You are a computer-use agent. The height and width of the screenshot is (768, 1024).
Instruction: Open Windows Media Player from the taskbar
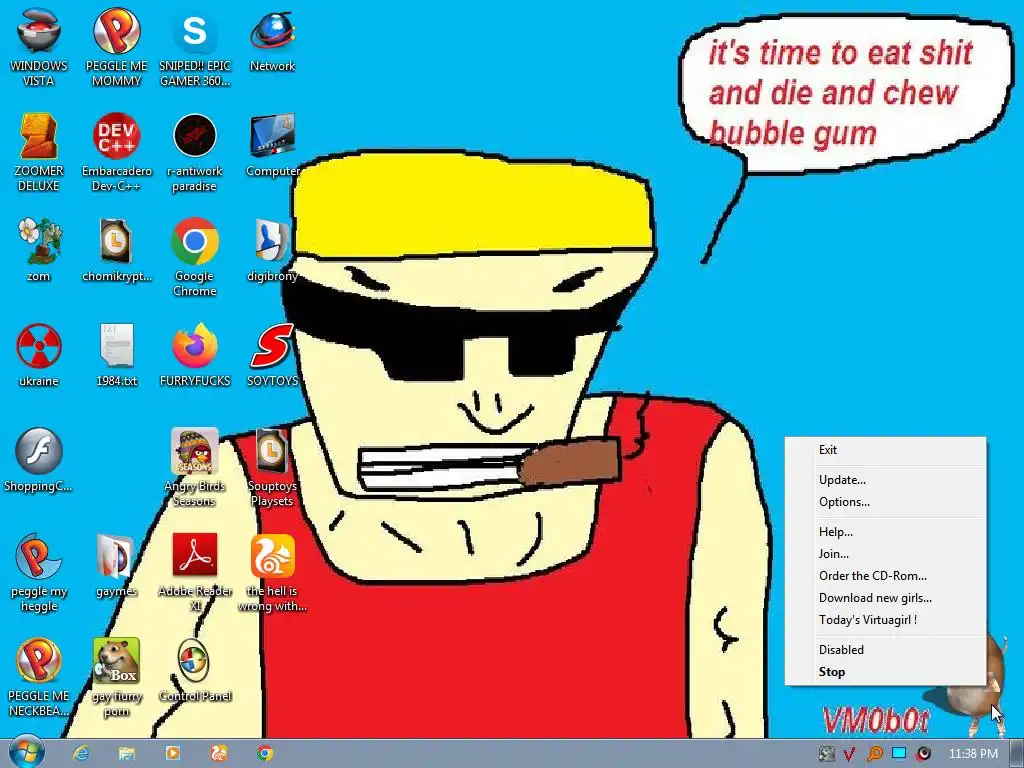pos(173,754)
